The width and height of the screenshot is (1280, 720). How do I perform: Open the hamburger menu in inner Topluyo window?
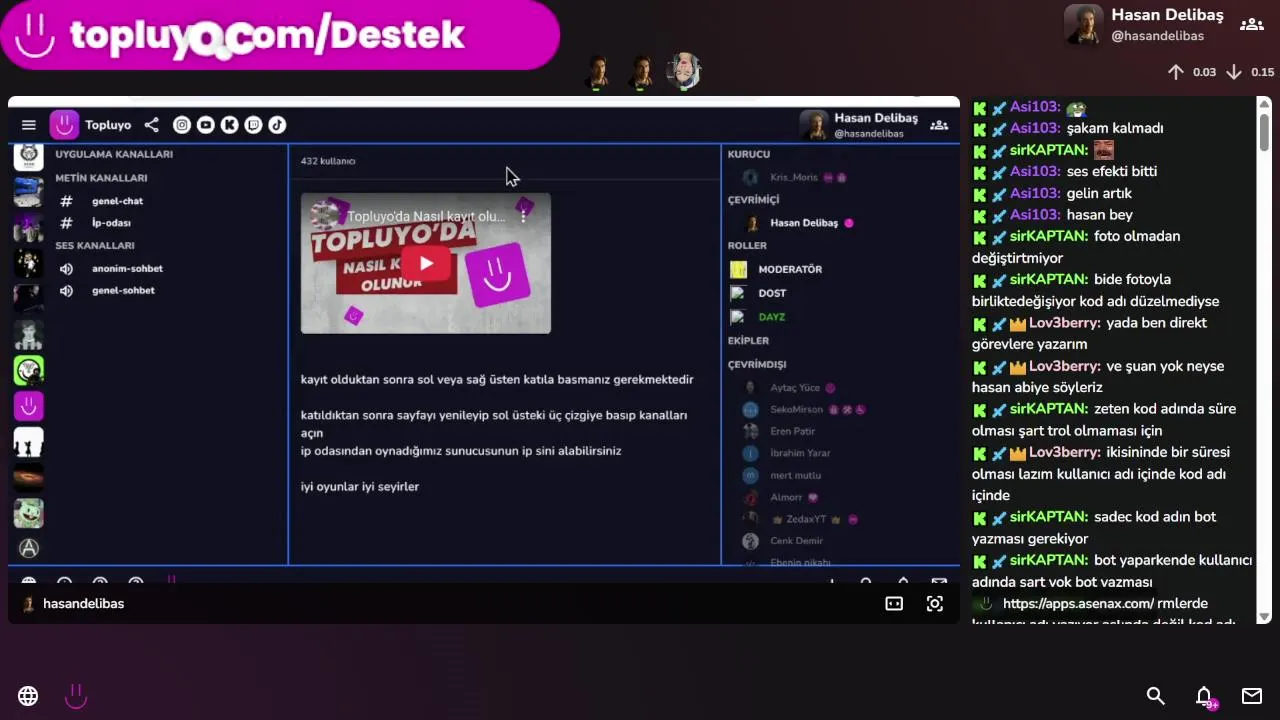[x=29, y=125]
